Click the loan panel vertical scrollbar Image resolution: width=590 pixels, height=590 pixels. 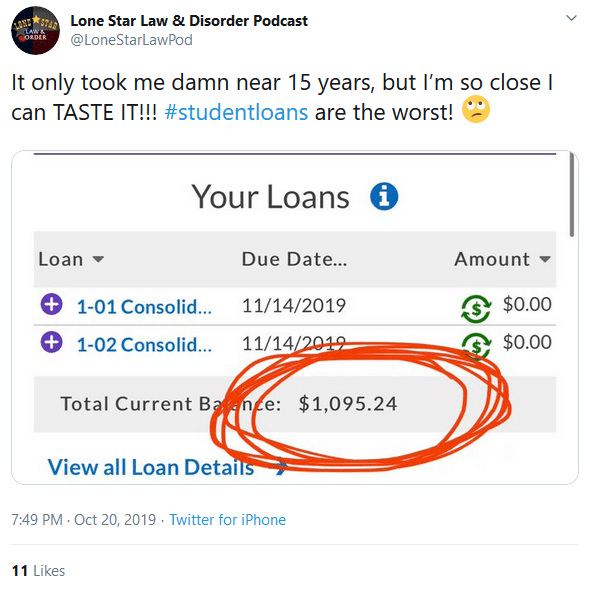point(572,194)
